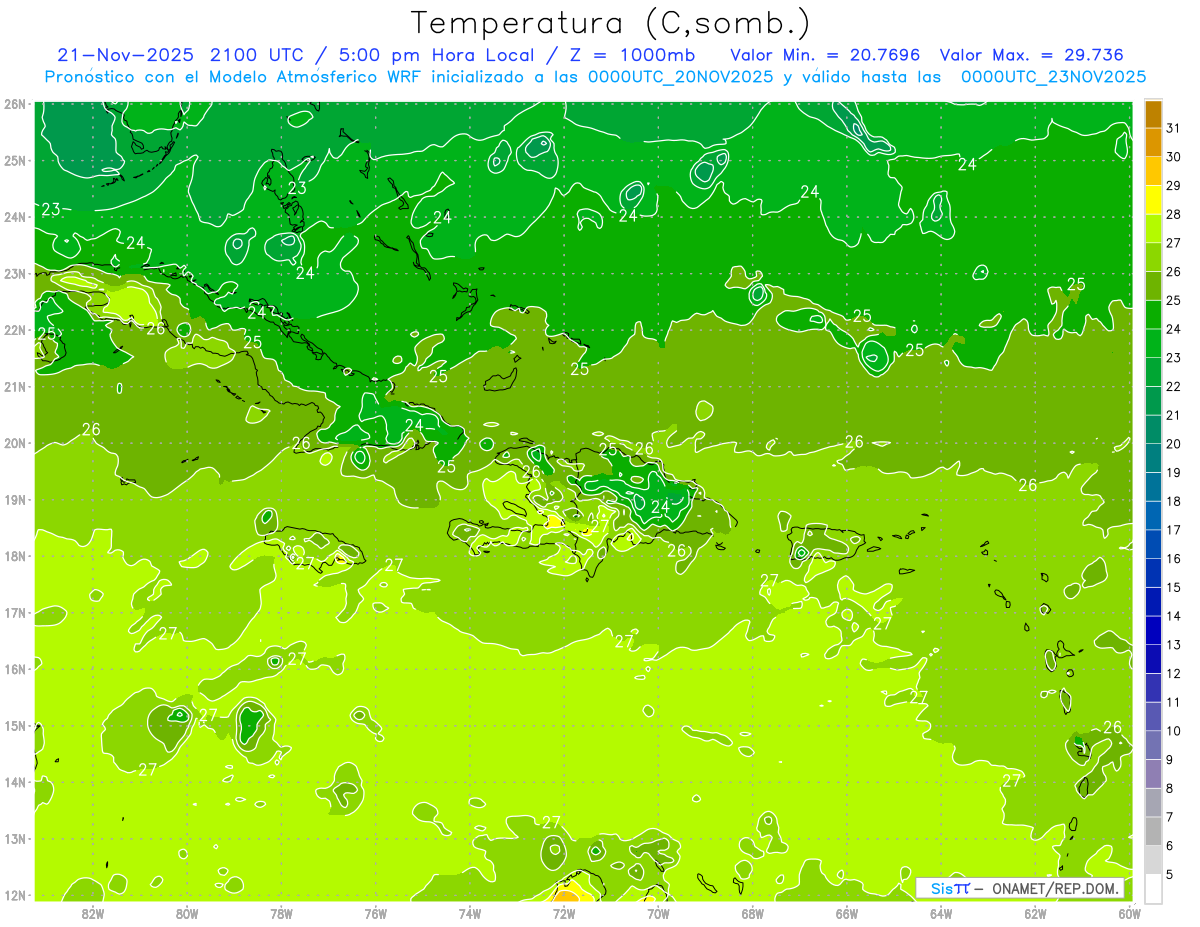Click the "20N" latitude axis label
Screen dimensions: 1200x927
(14, 443)
